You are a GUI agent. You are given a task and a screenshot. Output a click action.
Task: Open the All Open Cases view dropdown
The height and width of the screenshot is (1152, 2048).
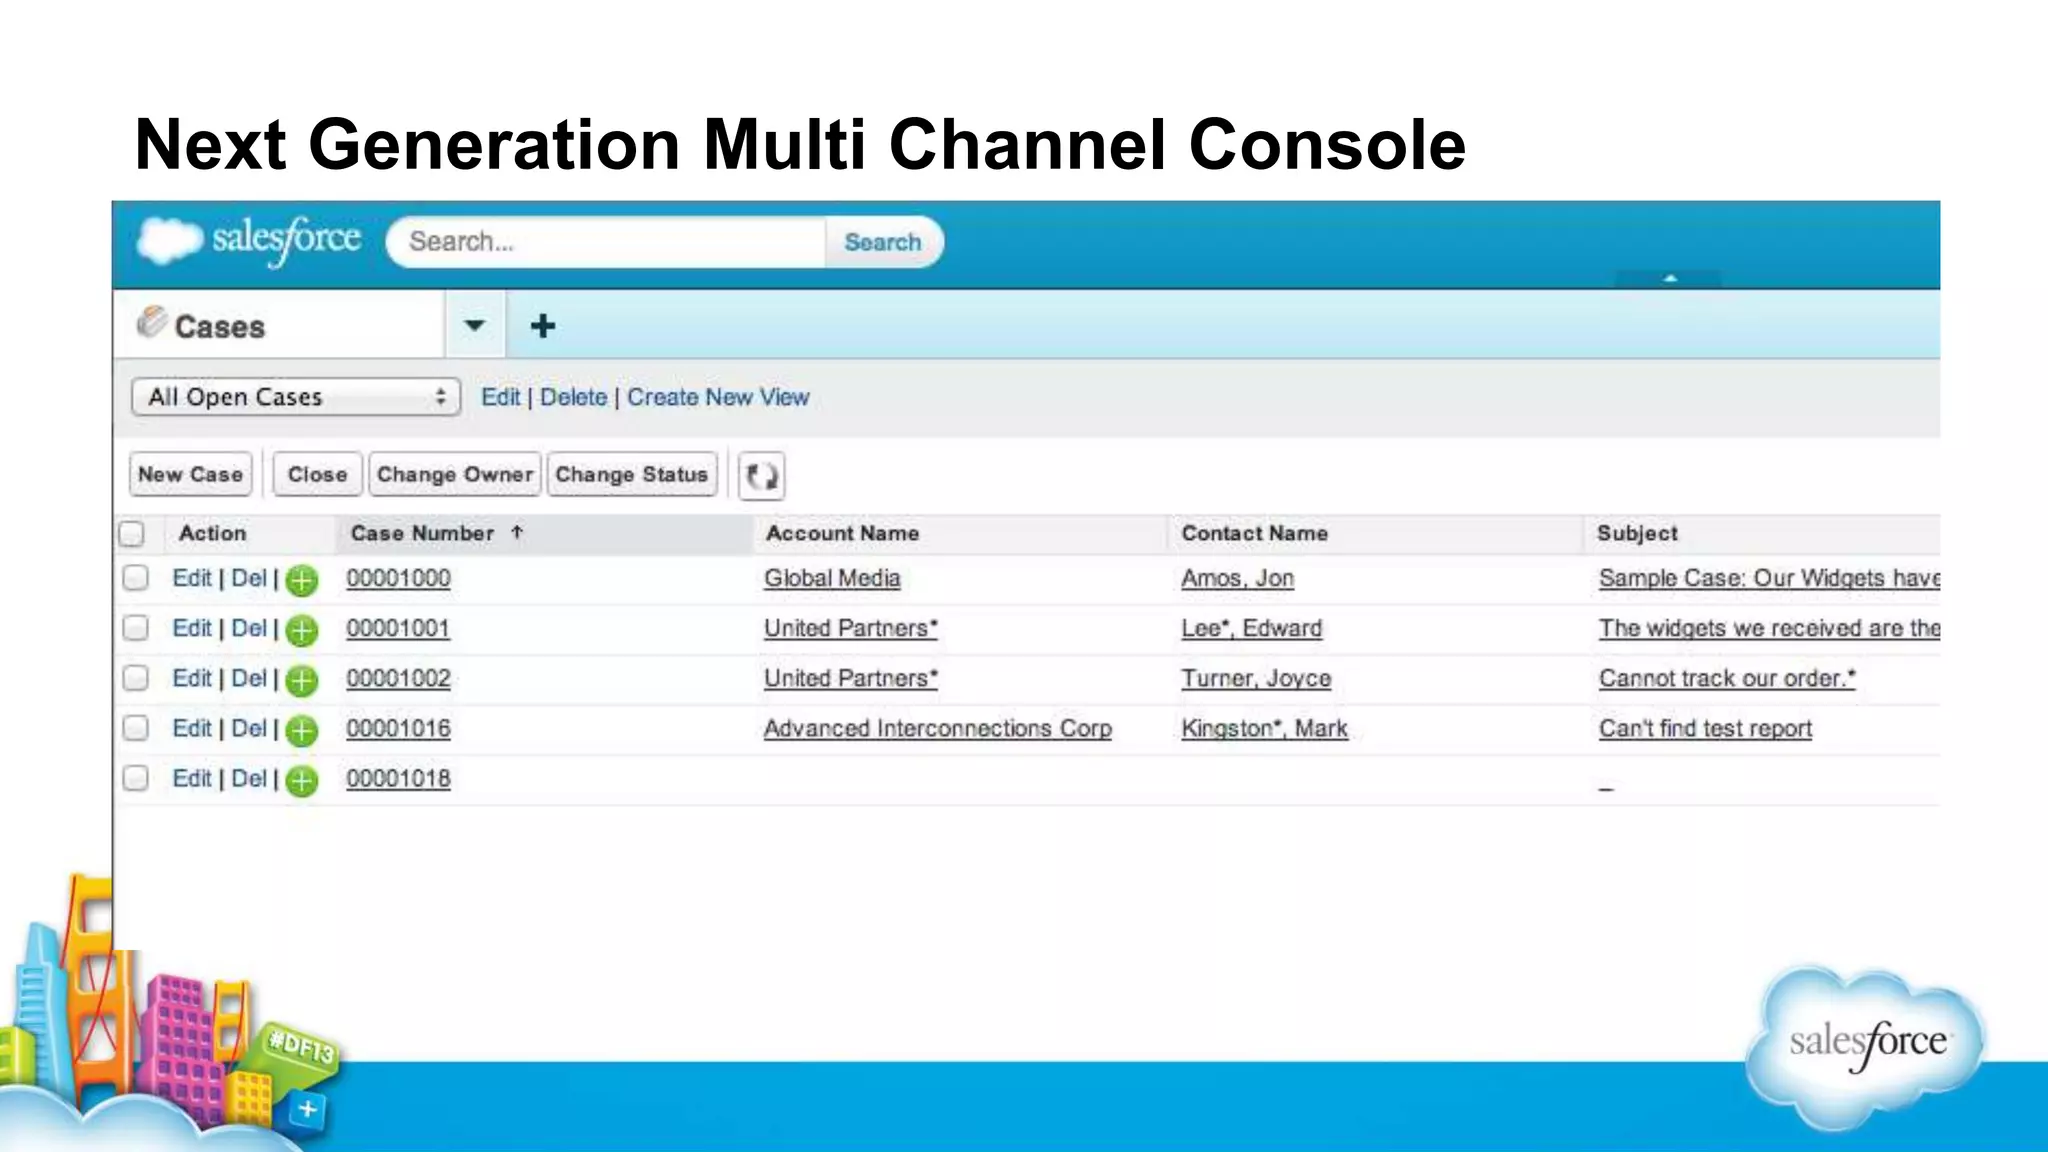pos(296,397)
